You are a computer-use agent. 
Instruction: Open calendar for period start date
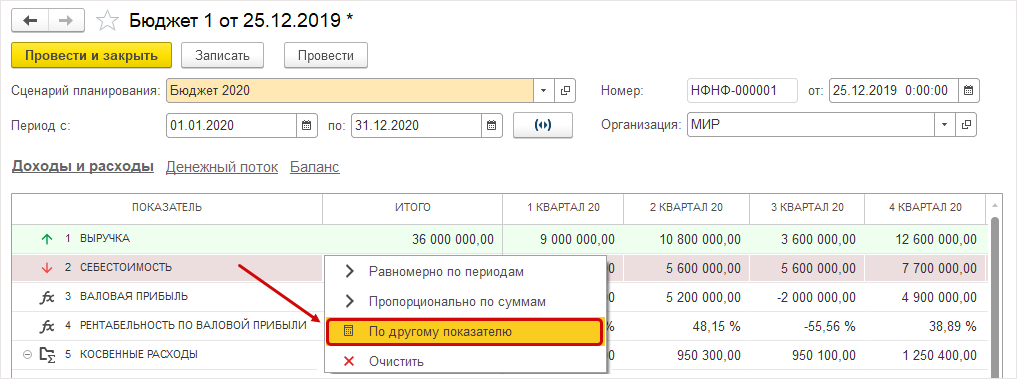click(306, 125)
